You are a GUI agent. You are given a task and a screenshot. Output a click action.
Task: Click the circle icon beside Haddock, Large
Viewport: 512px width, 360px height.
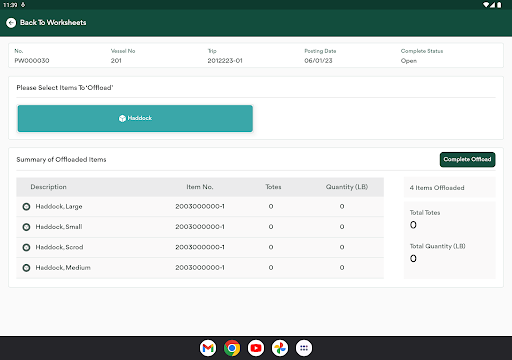point(26,207)
